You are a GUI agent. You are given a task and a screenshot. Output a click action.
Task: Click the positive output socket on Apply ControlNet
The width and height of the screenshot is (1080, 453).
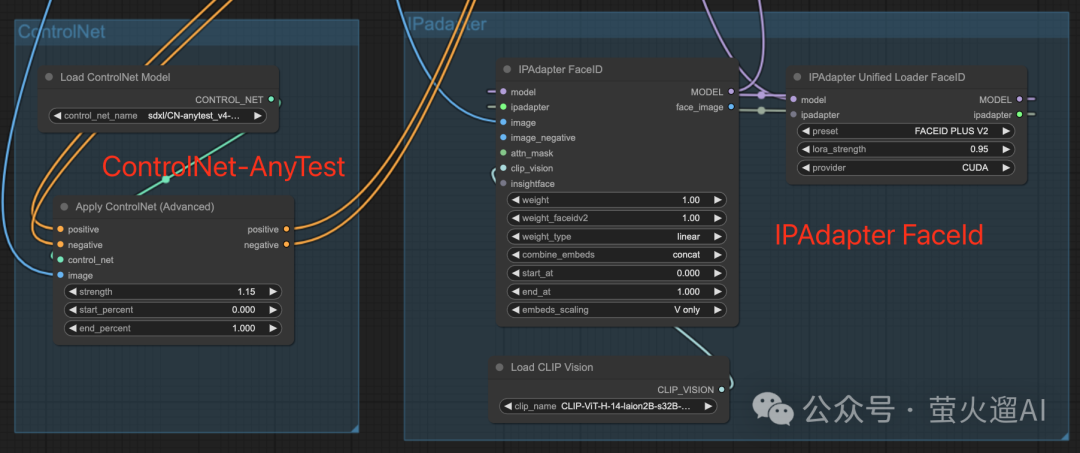point(287,229)
